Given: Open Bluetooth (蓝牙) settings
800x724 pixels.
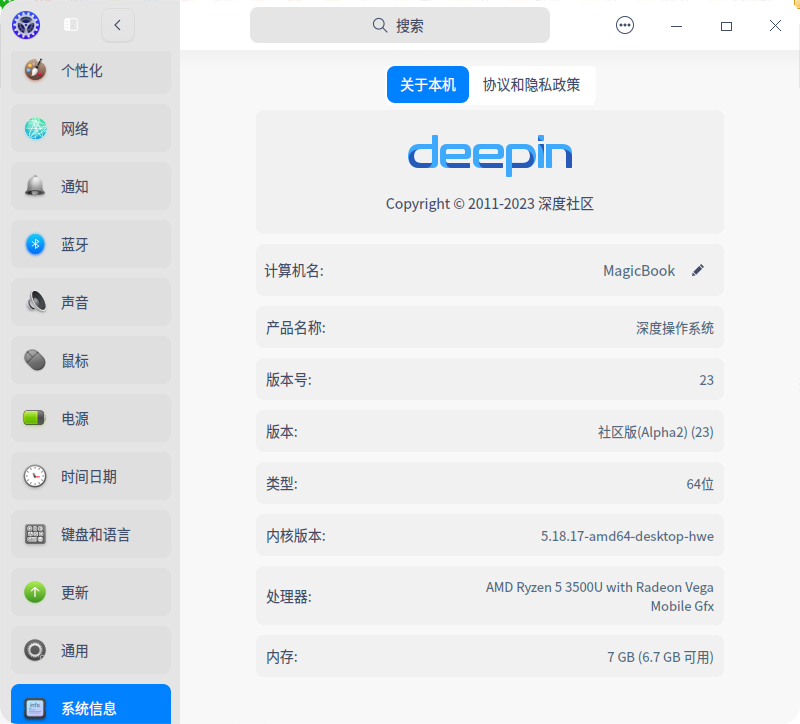Looking at the screenshot, I should [91, 244].
